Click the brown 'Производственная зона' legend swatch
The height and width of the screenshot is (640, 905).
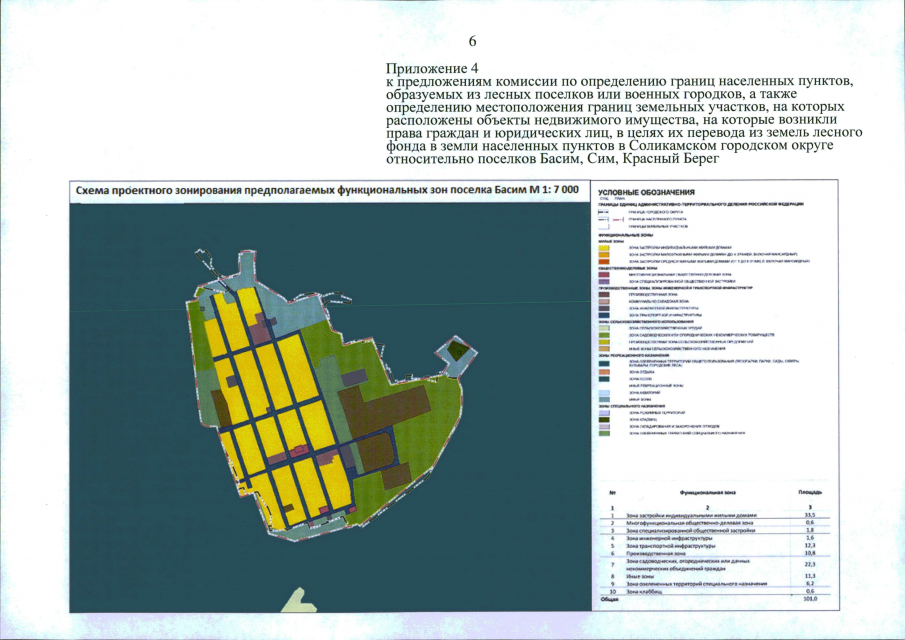click(604, 294)
